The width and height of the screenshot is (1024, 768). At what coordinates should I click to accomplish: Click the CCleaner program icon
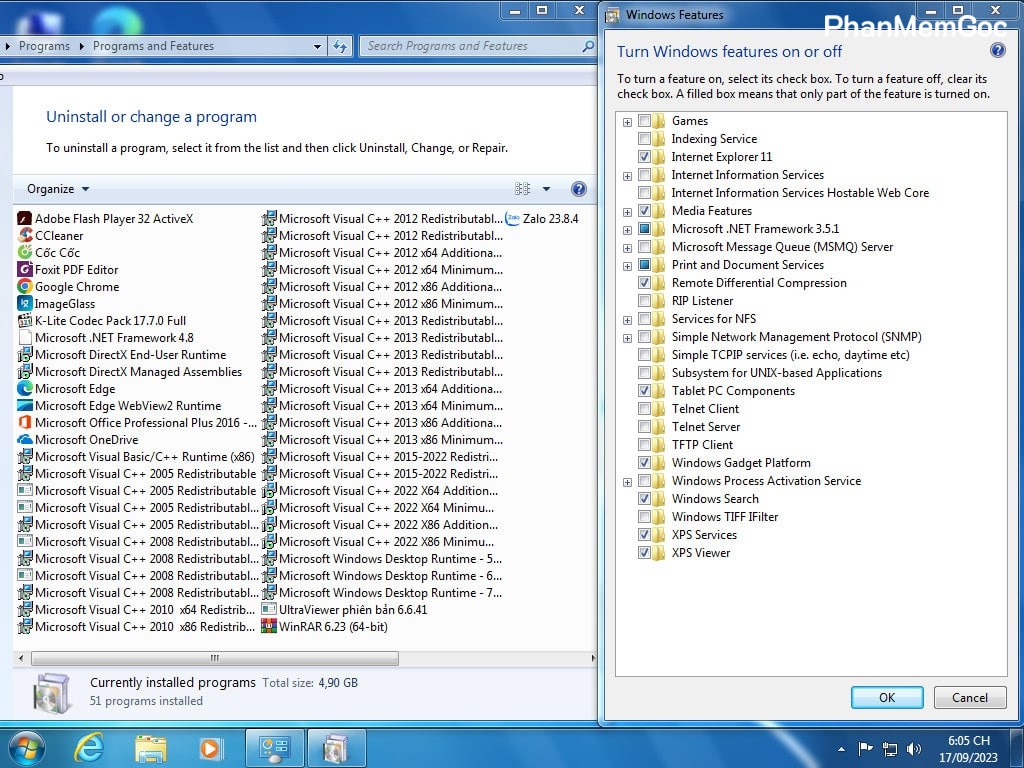tap(25, 236)
